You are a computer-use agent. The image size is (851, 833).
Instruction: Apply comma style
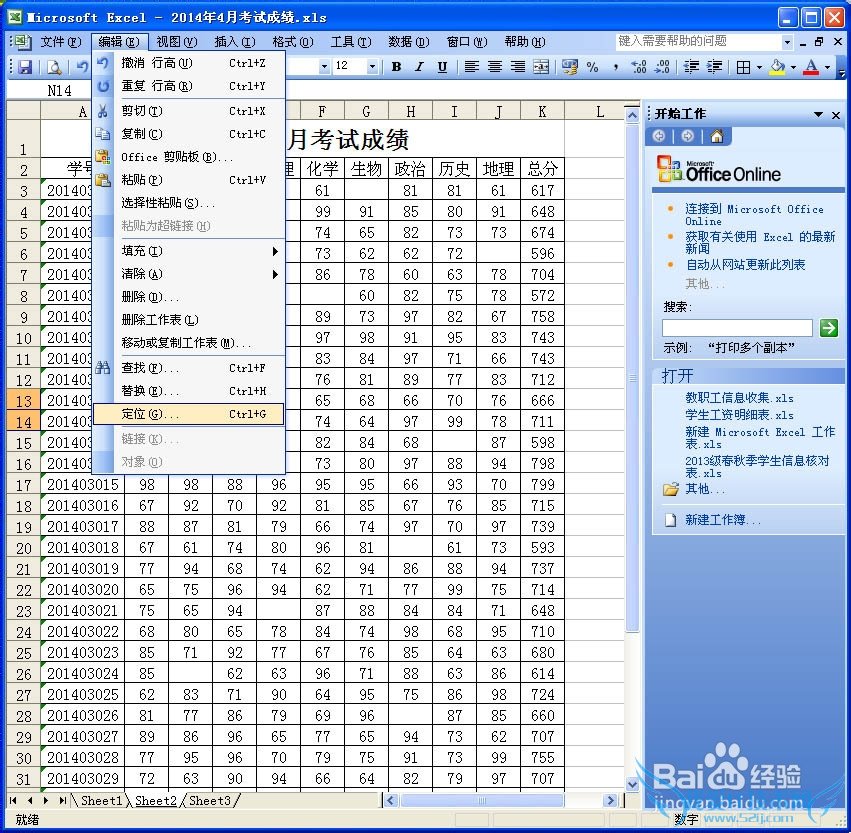(x=615, y=67)
